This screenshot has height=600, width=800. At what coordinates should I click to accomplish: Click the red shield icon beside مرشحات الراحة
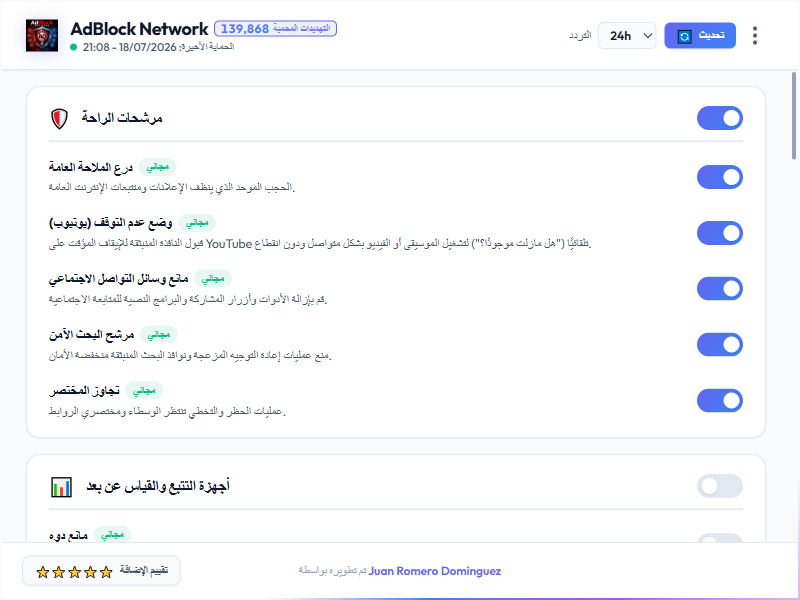coord(59,118)
